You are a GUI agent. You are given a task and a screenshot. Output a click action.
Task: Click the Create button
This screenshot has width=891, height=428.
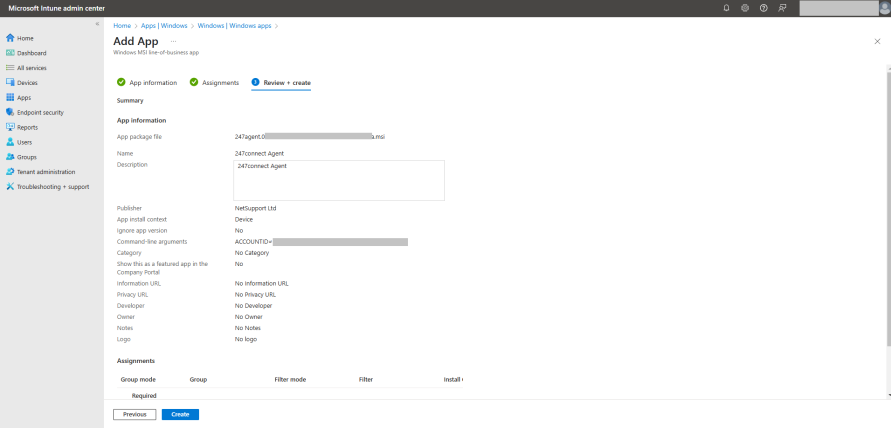tap(180, 414)
